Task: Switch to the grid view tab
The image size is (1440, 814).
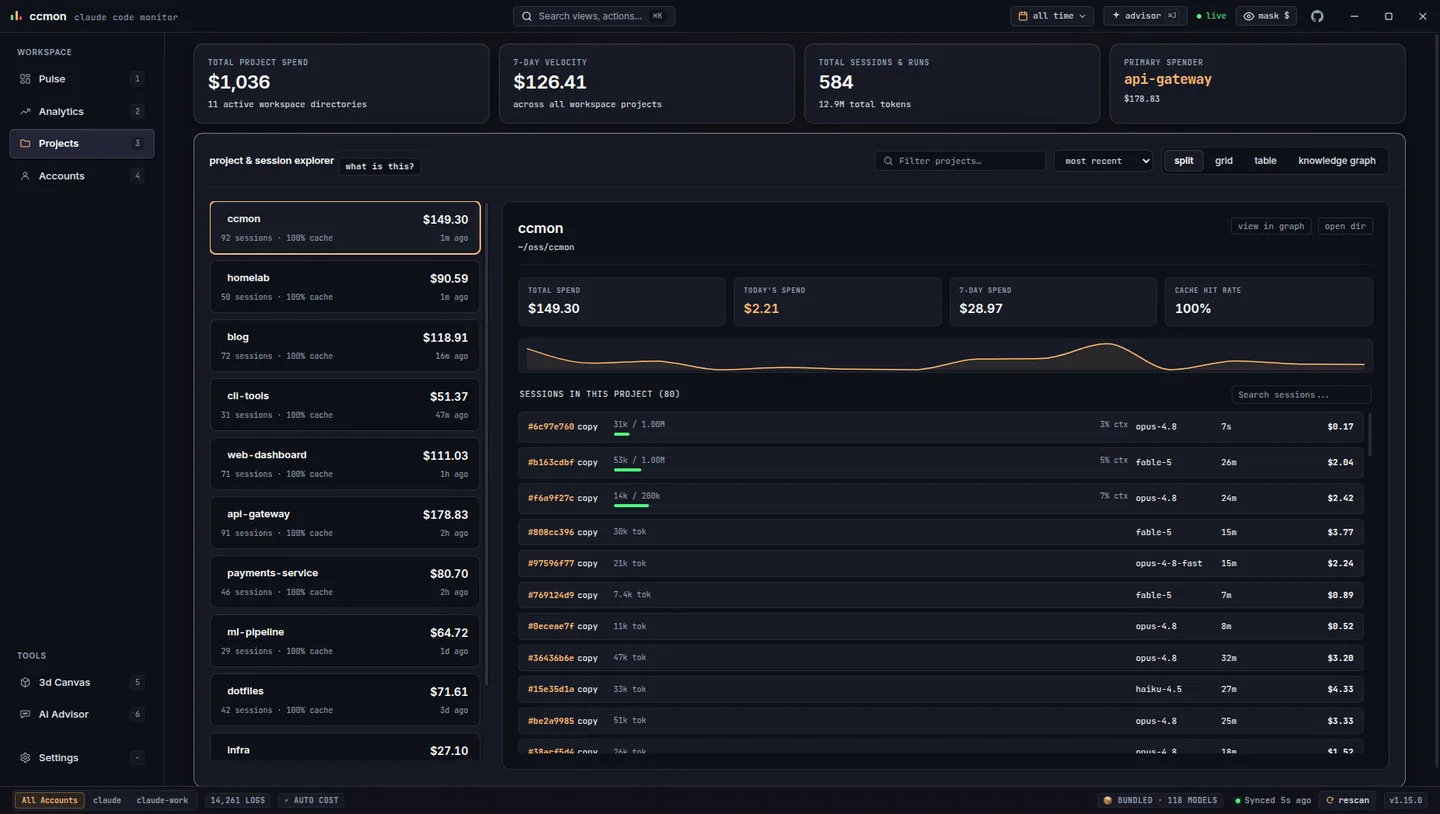Action: tap(1224, 161)
